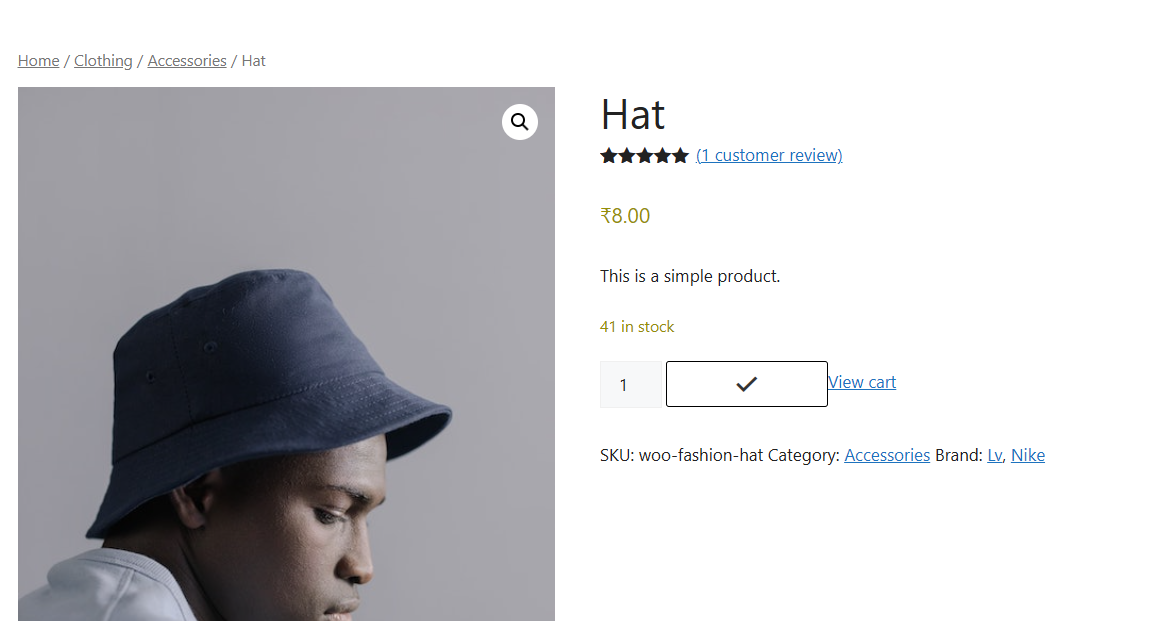Open the Nike brand link

(x=1028, y=455)
